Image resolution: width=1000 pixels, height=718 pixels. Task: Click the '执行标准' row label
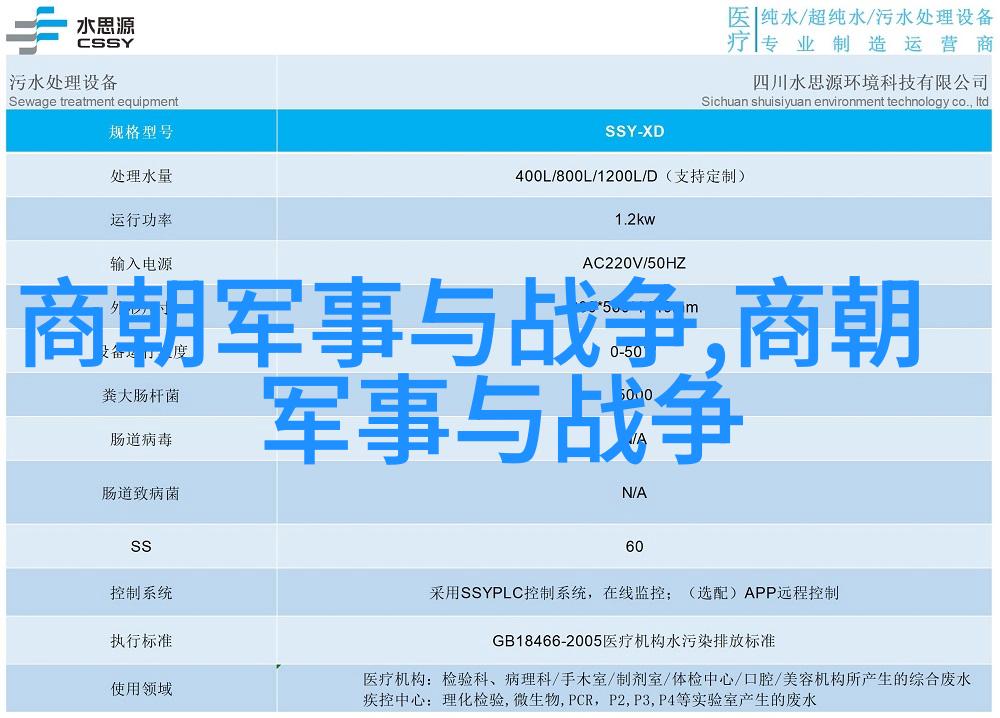[x=141, y=641]
